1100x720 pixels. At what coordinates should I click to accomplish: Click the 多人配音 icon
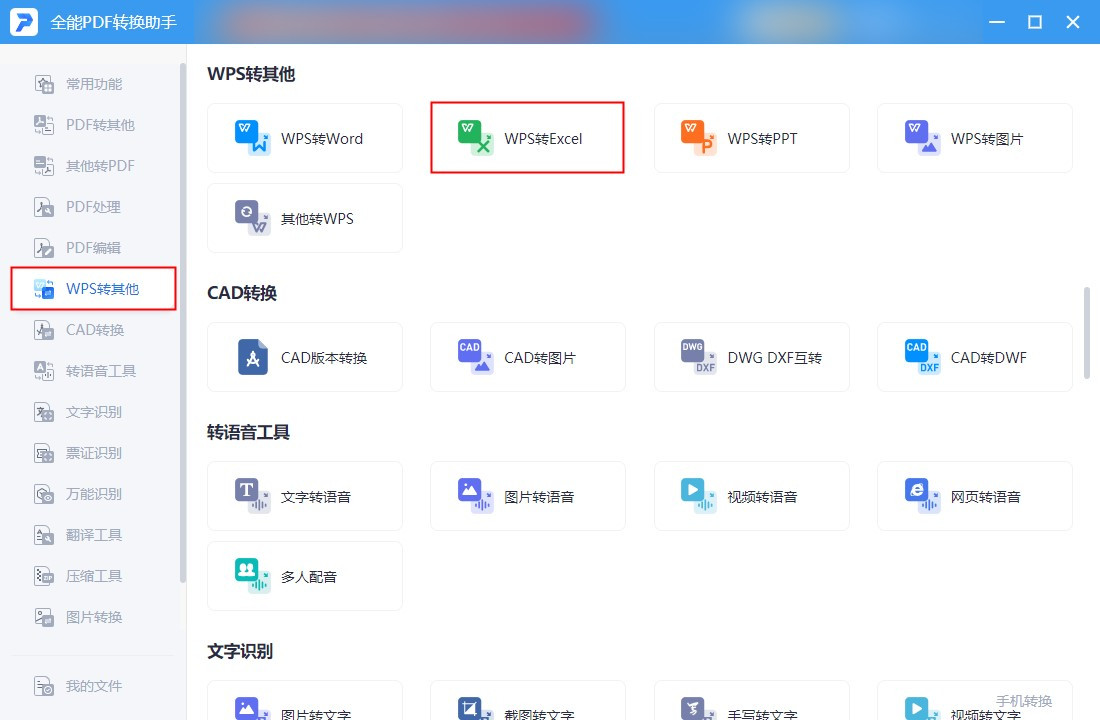coord(253,576)
